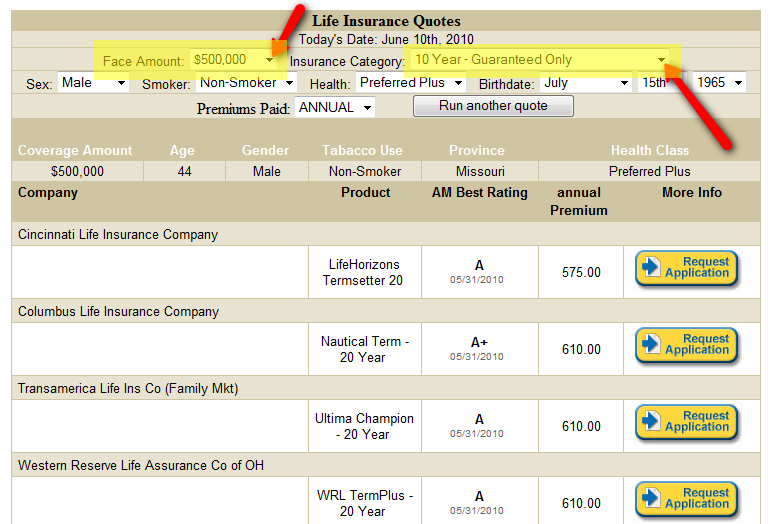Click the AM Best Rating column header

479,193
